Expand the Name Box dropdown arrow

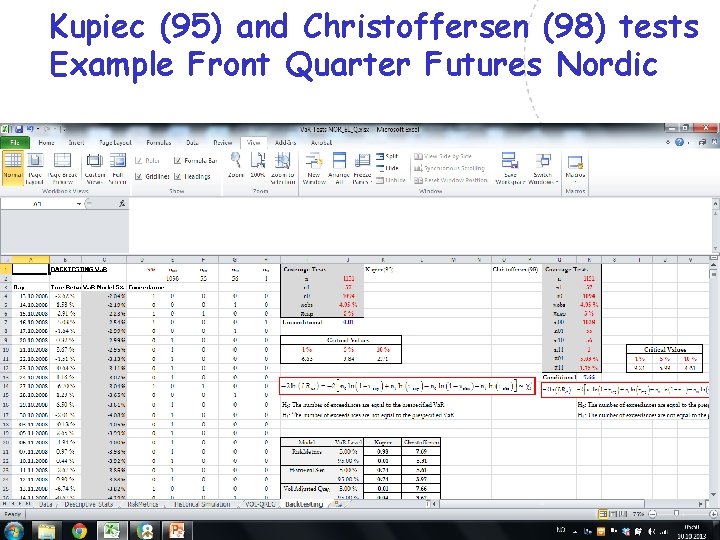79,203
